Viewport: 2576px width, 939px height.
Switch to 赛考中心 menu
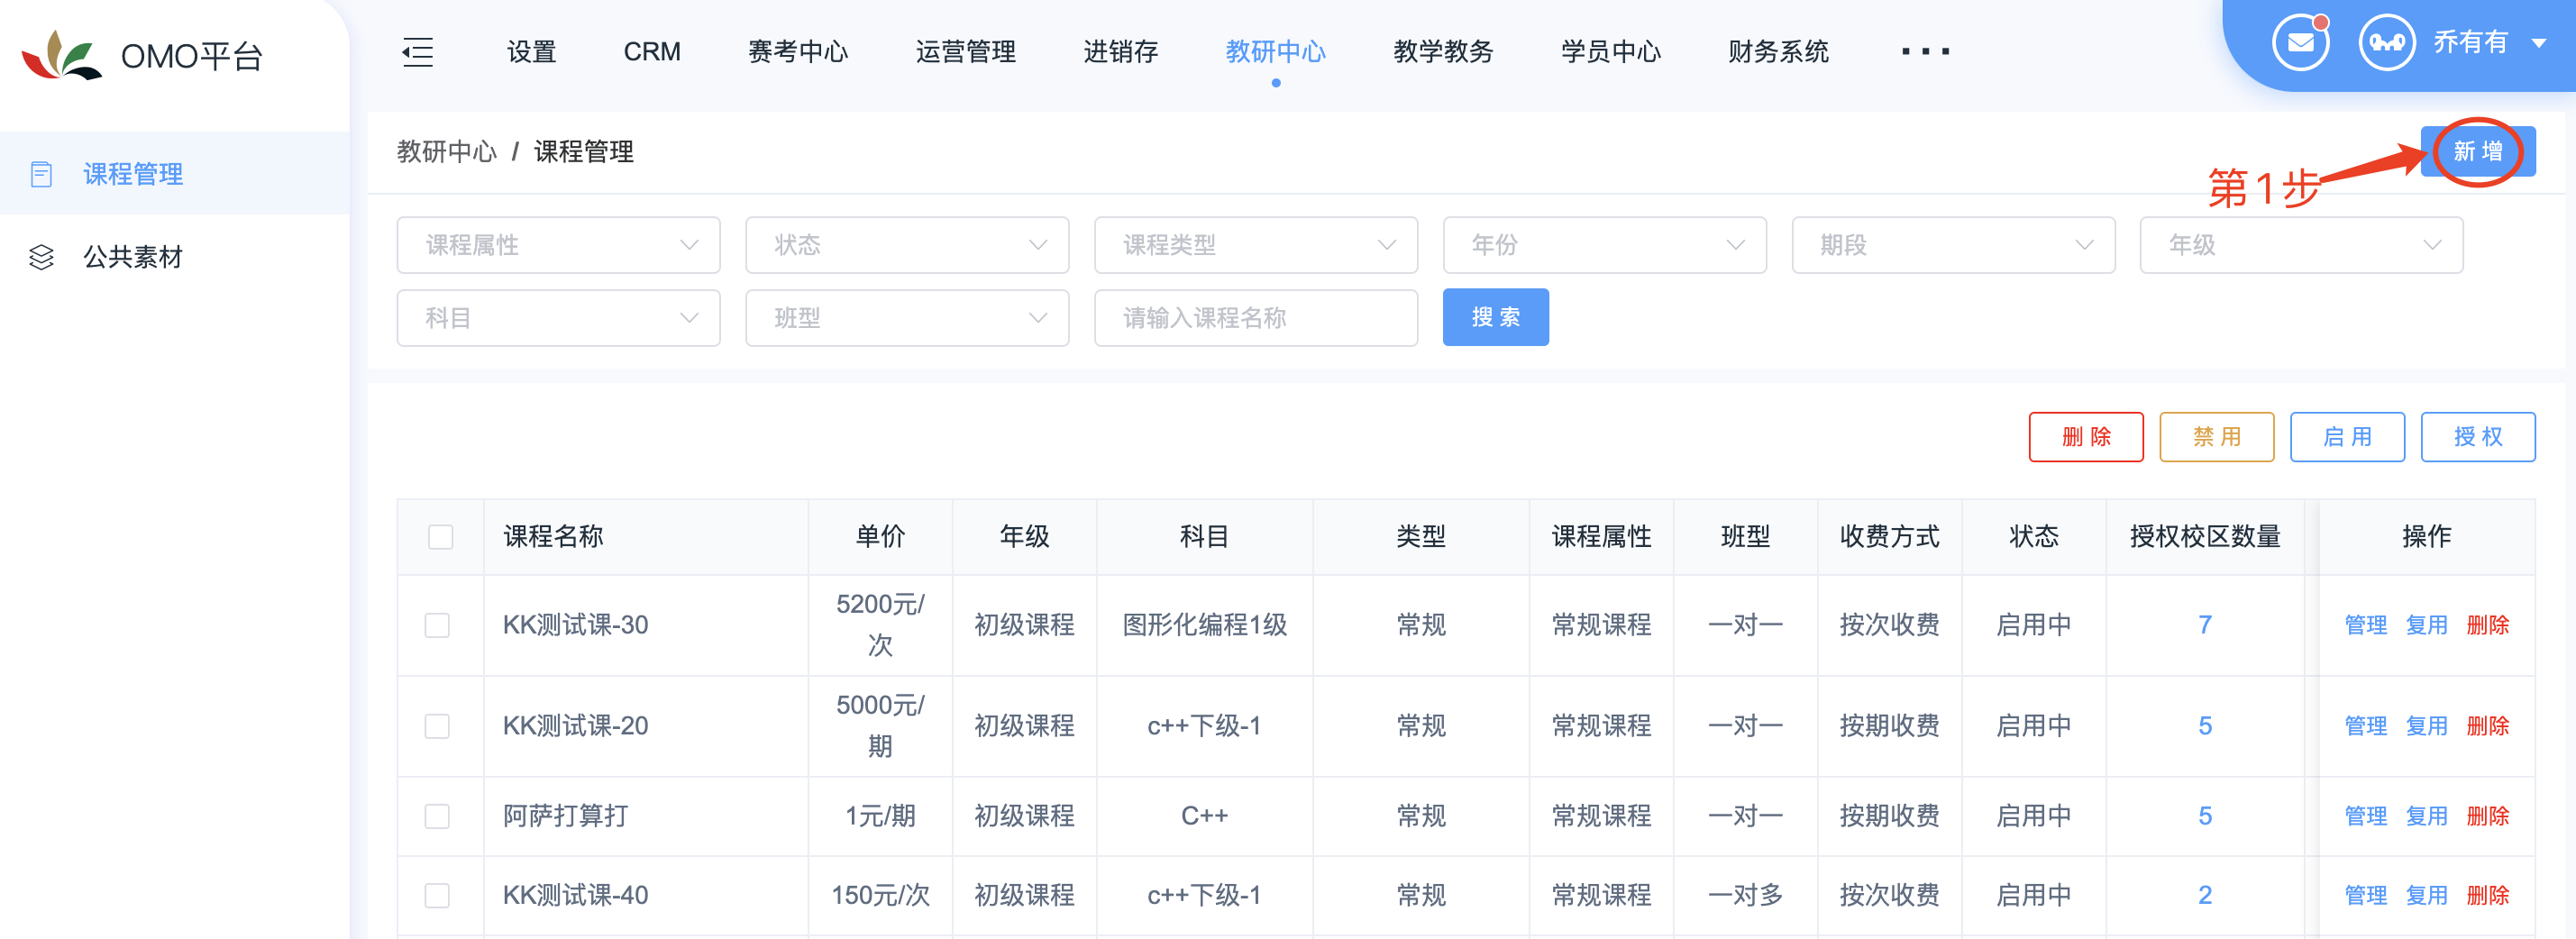click(x=798, y=51)
